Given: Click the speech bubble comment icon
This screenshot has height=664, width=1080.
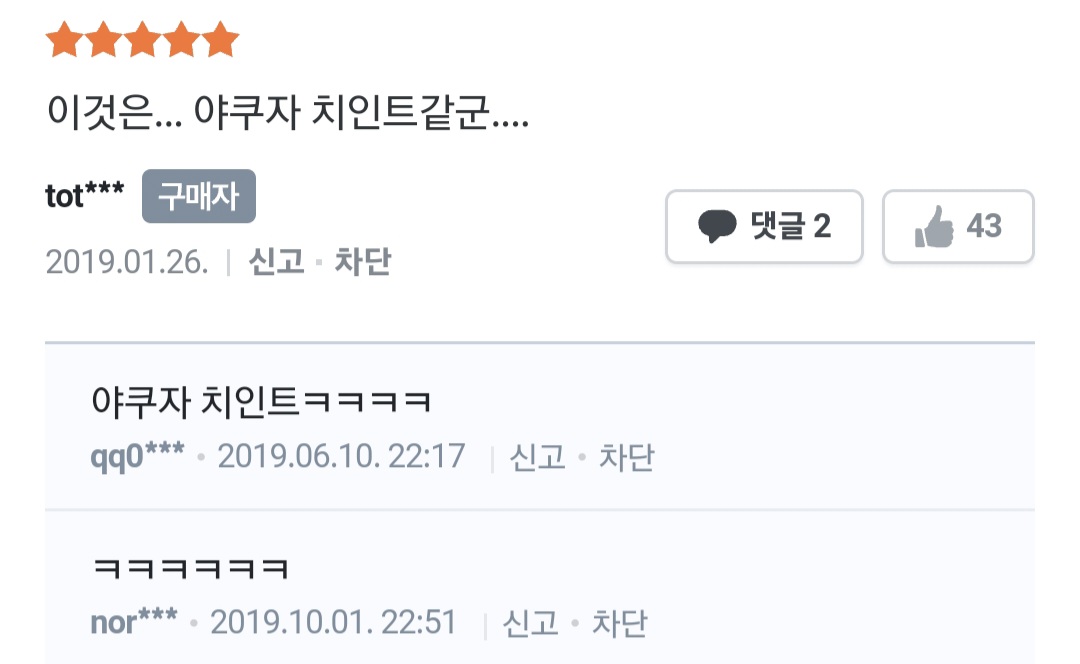Looking at the screenshot, I should coord(717,227).
